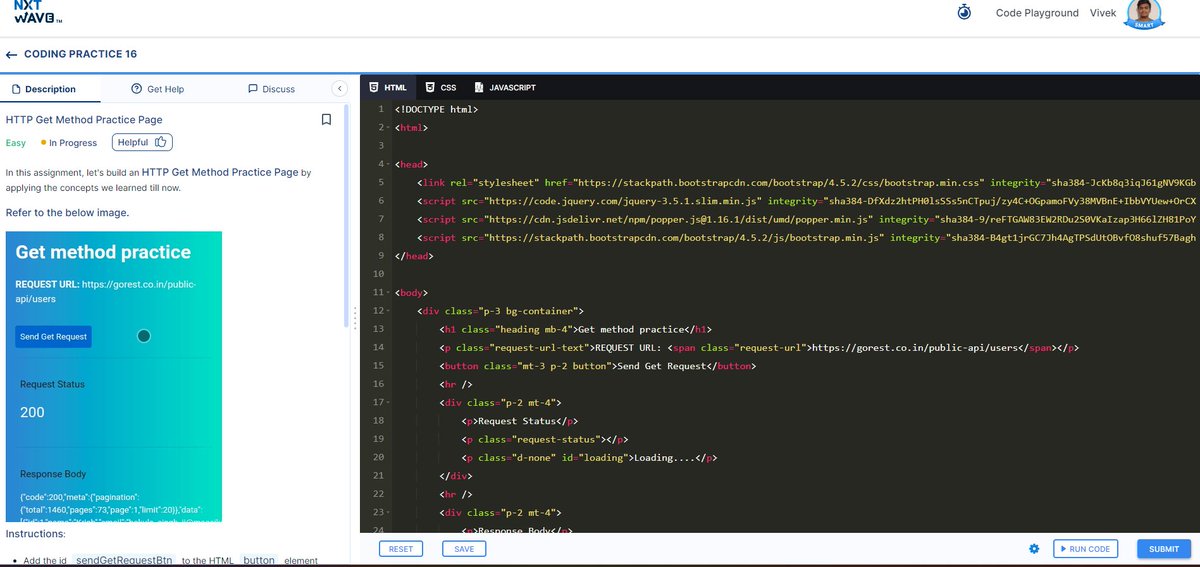Click the Description document icon

(16, 89)
